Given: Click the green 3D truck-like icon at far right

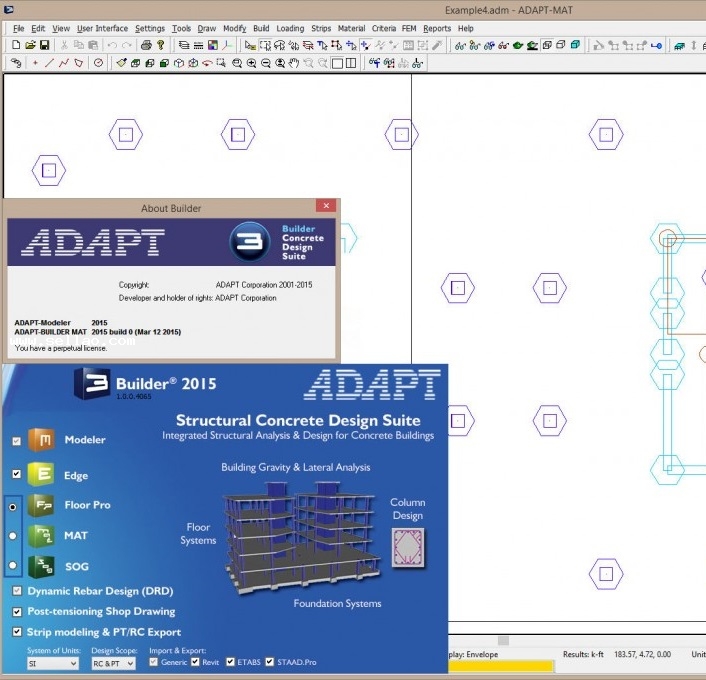Looking at the screenshot, I should [x=679, y=45].
